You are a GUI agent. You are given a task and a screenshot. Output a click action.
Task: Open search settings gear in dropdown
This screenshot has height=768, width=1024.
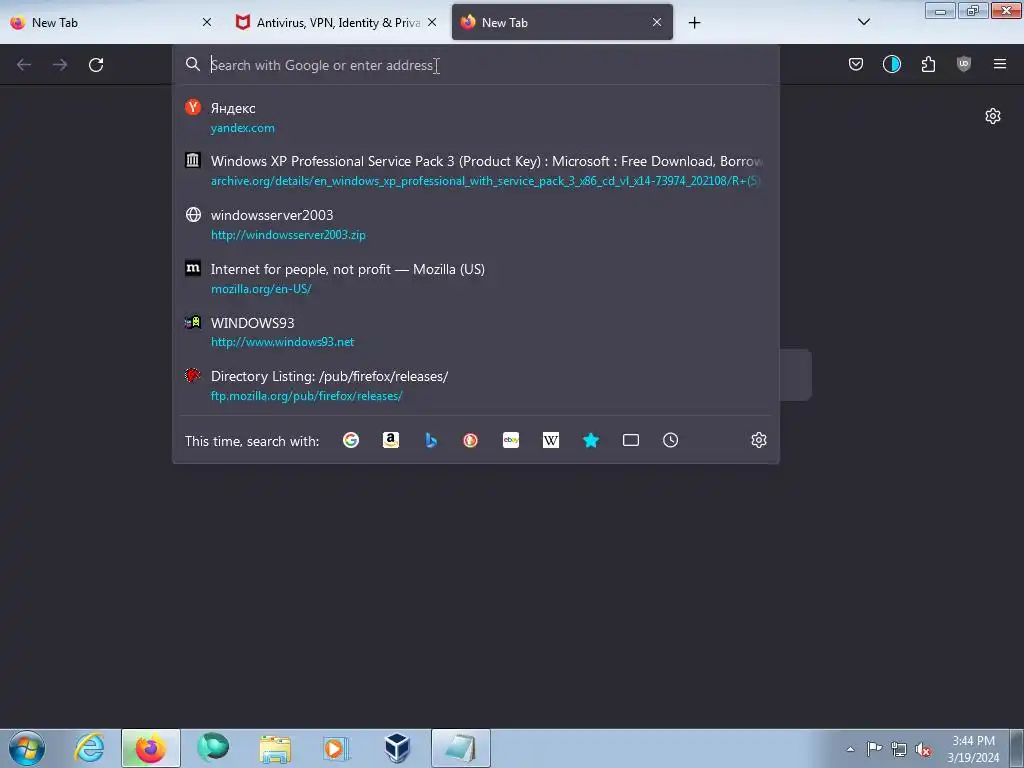pyautogui.click(x=758, y=440)
